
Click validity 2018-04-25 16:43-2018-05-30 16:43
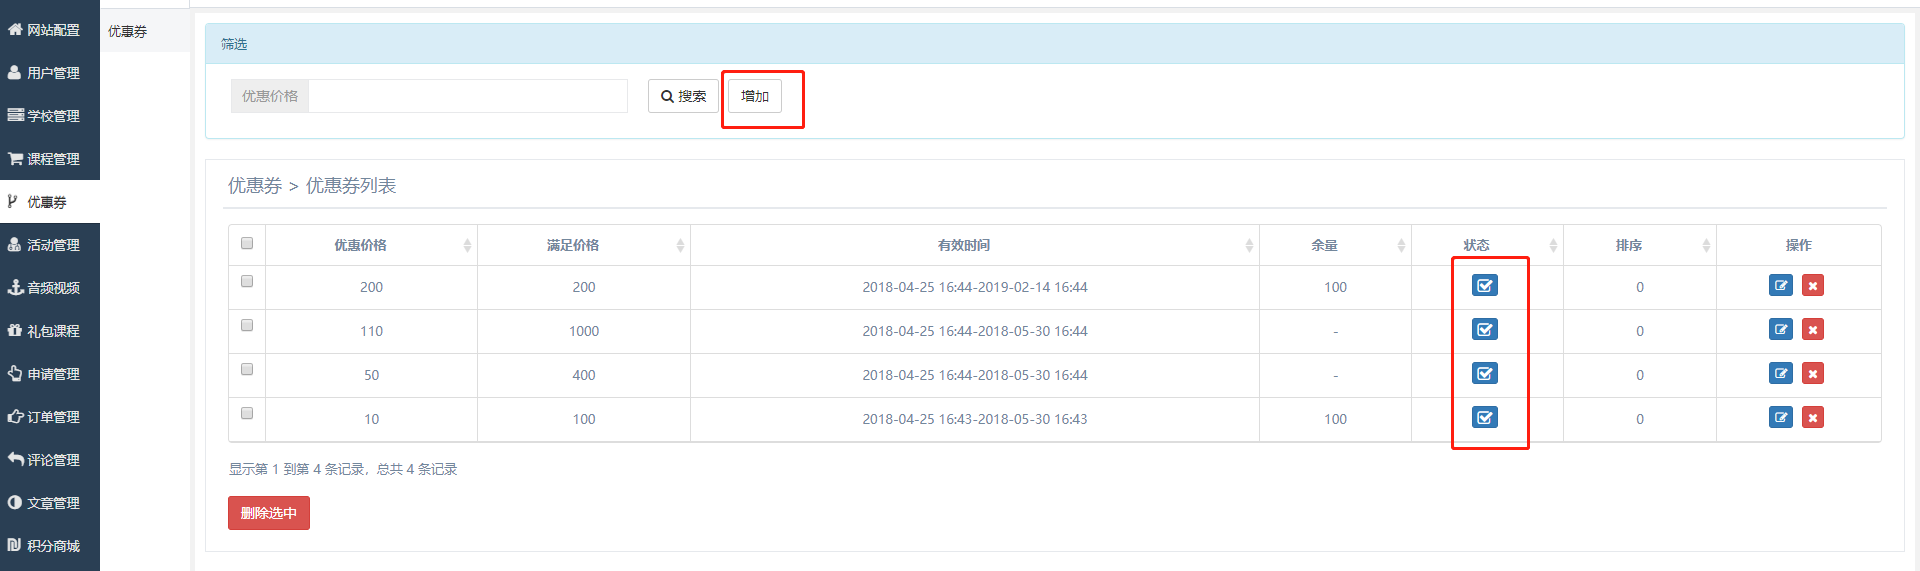[x=975, y=419]
